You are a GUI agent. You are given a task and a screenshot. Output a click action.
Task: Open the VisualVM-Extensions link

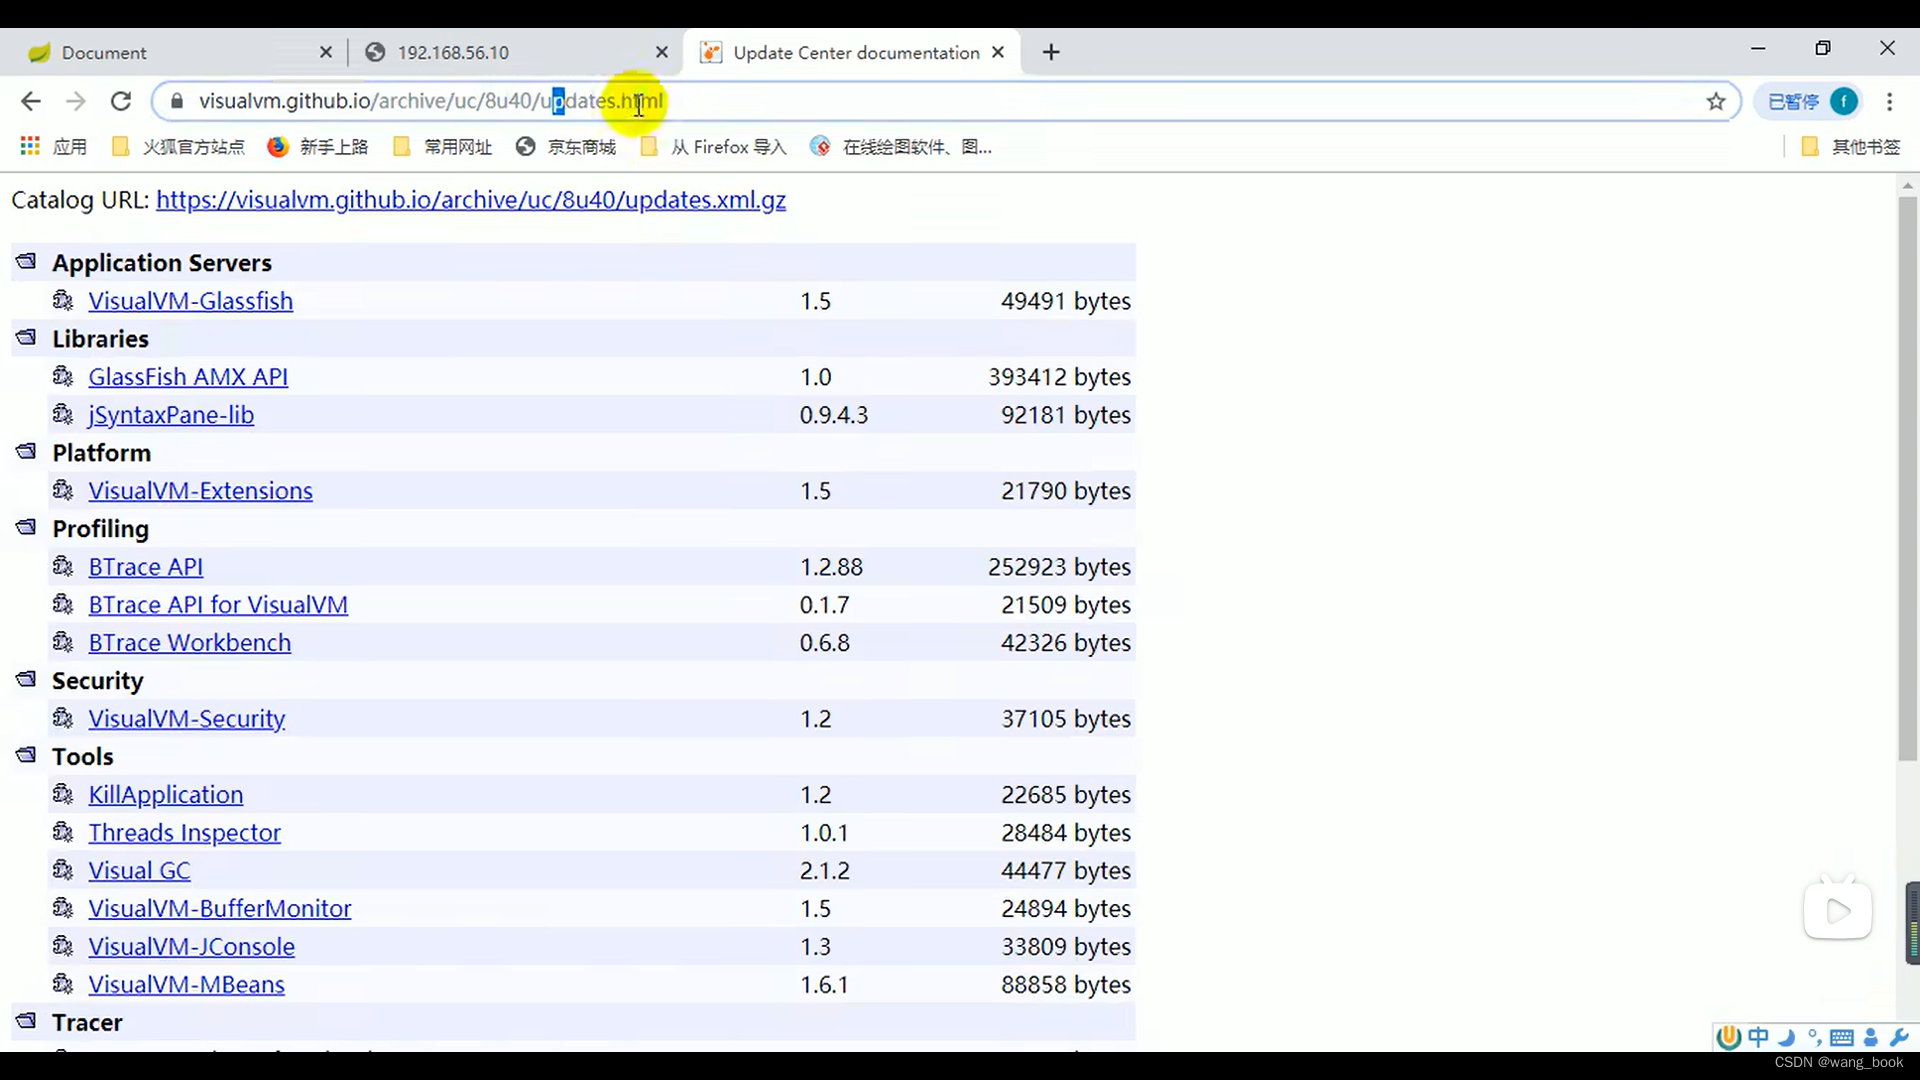tap(200, 491)
